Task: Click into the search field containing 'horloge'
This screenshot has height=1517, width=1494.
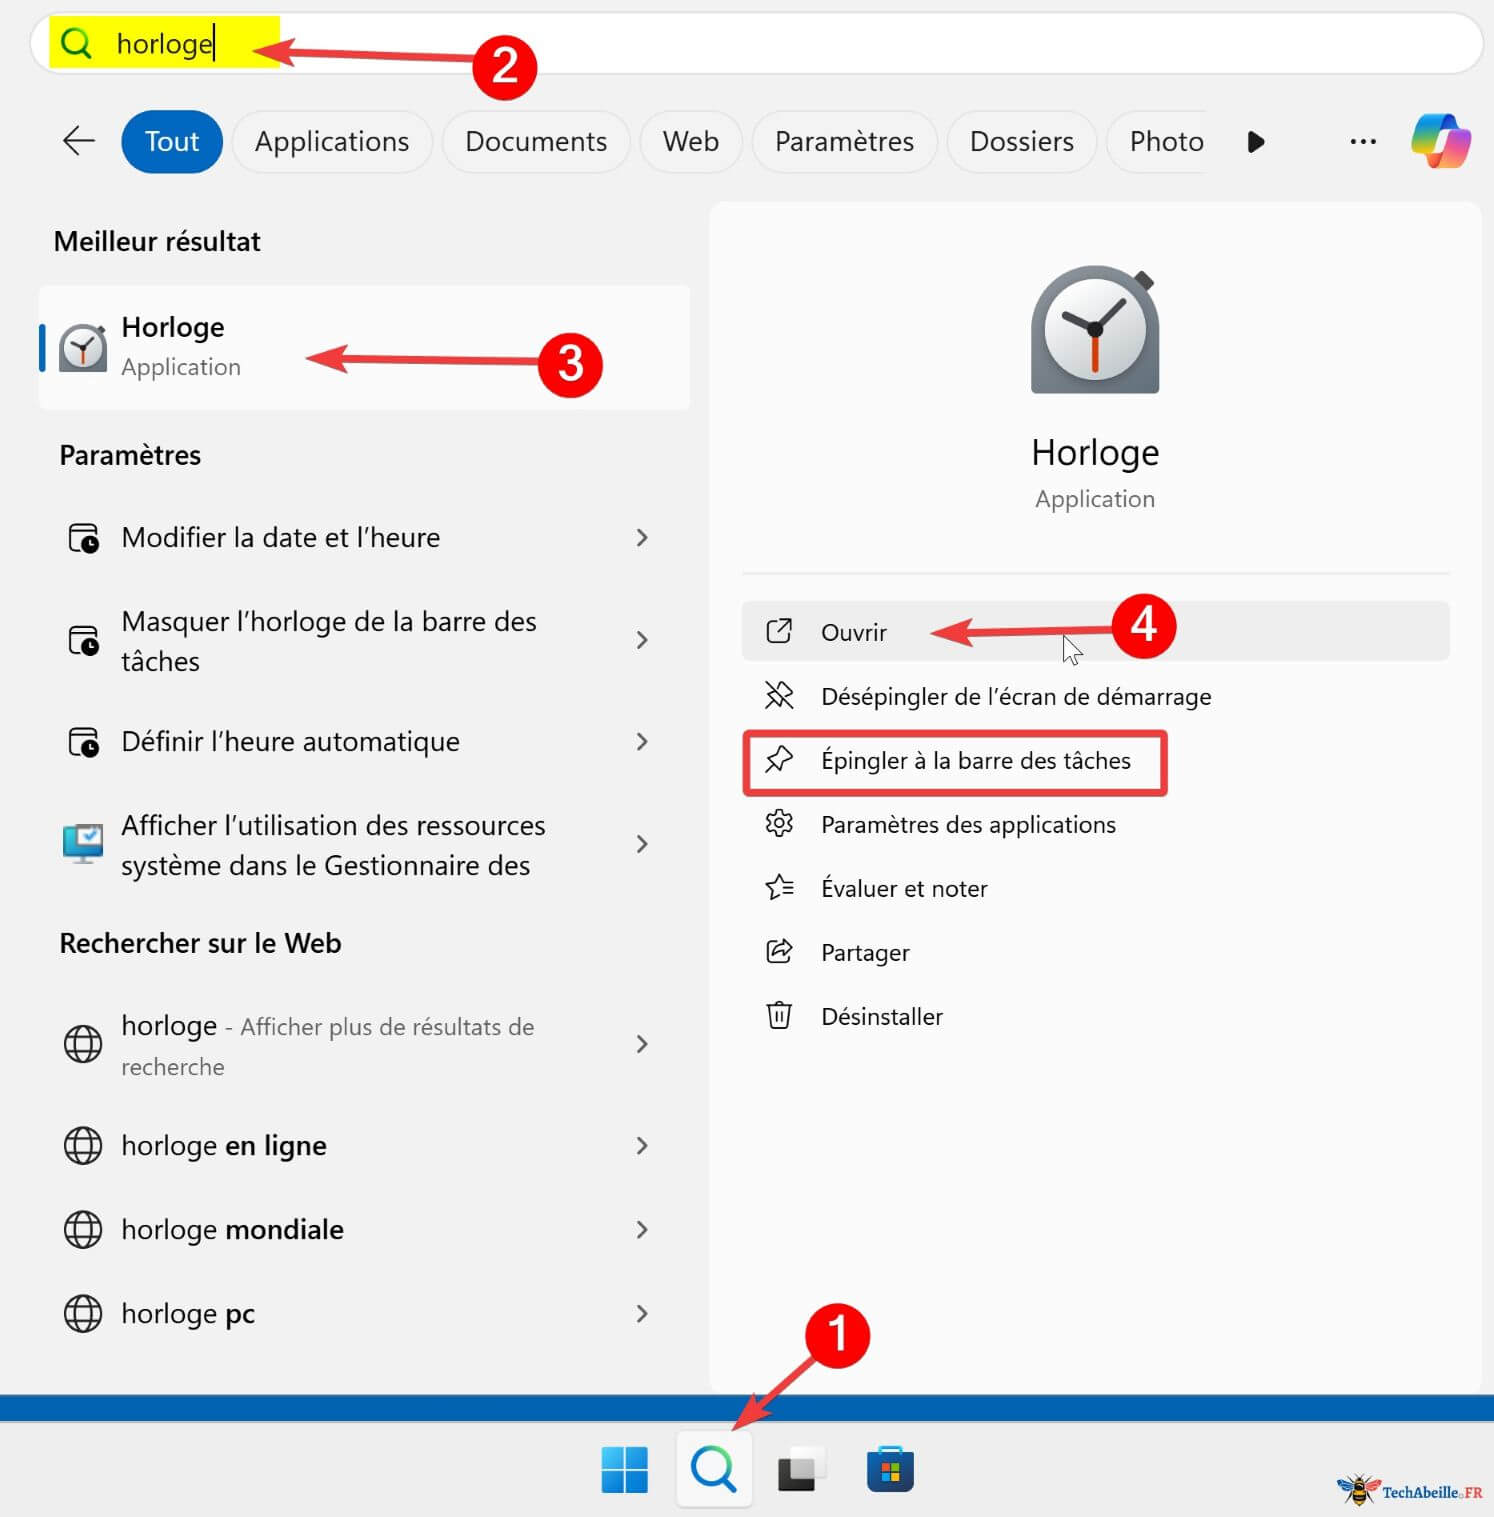Action: (756, 43)
